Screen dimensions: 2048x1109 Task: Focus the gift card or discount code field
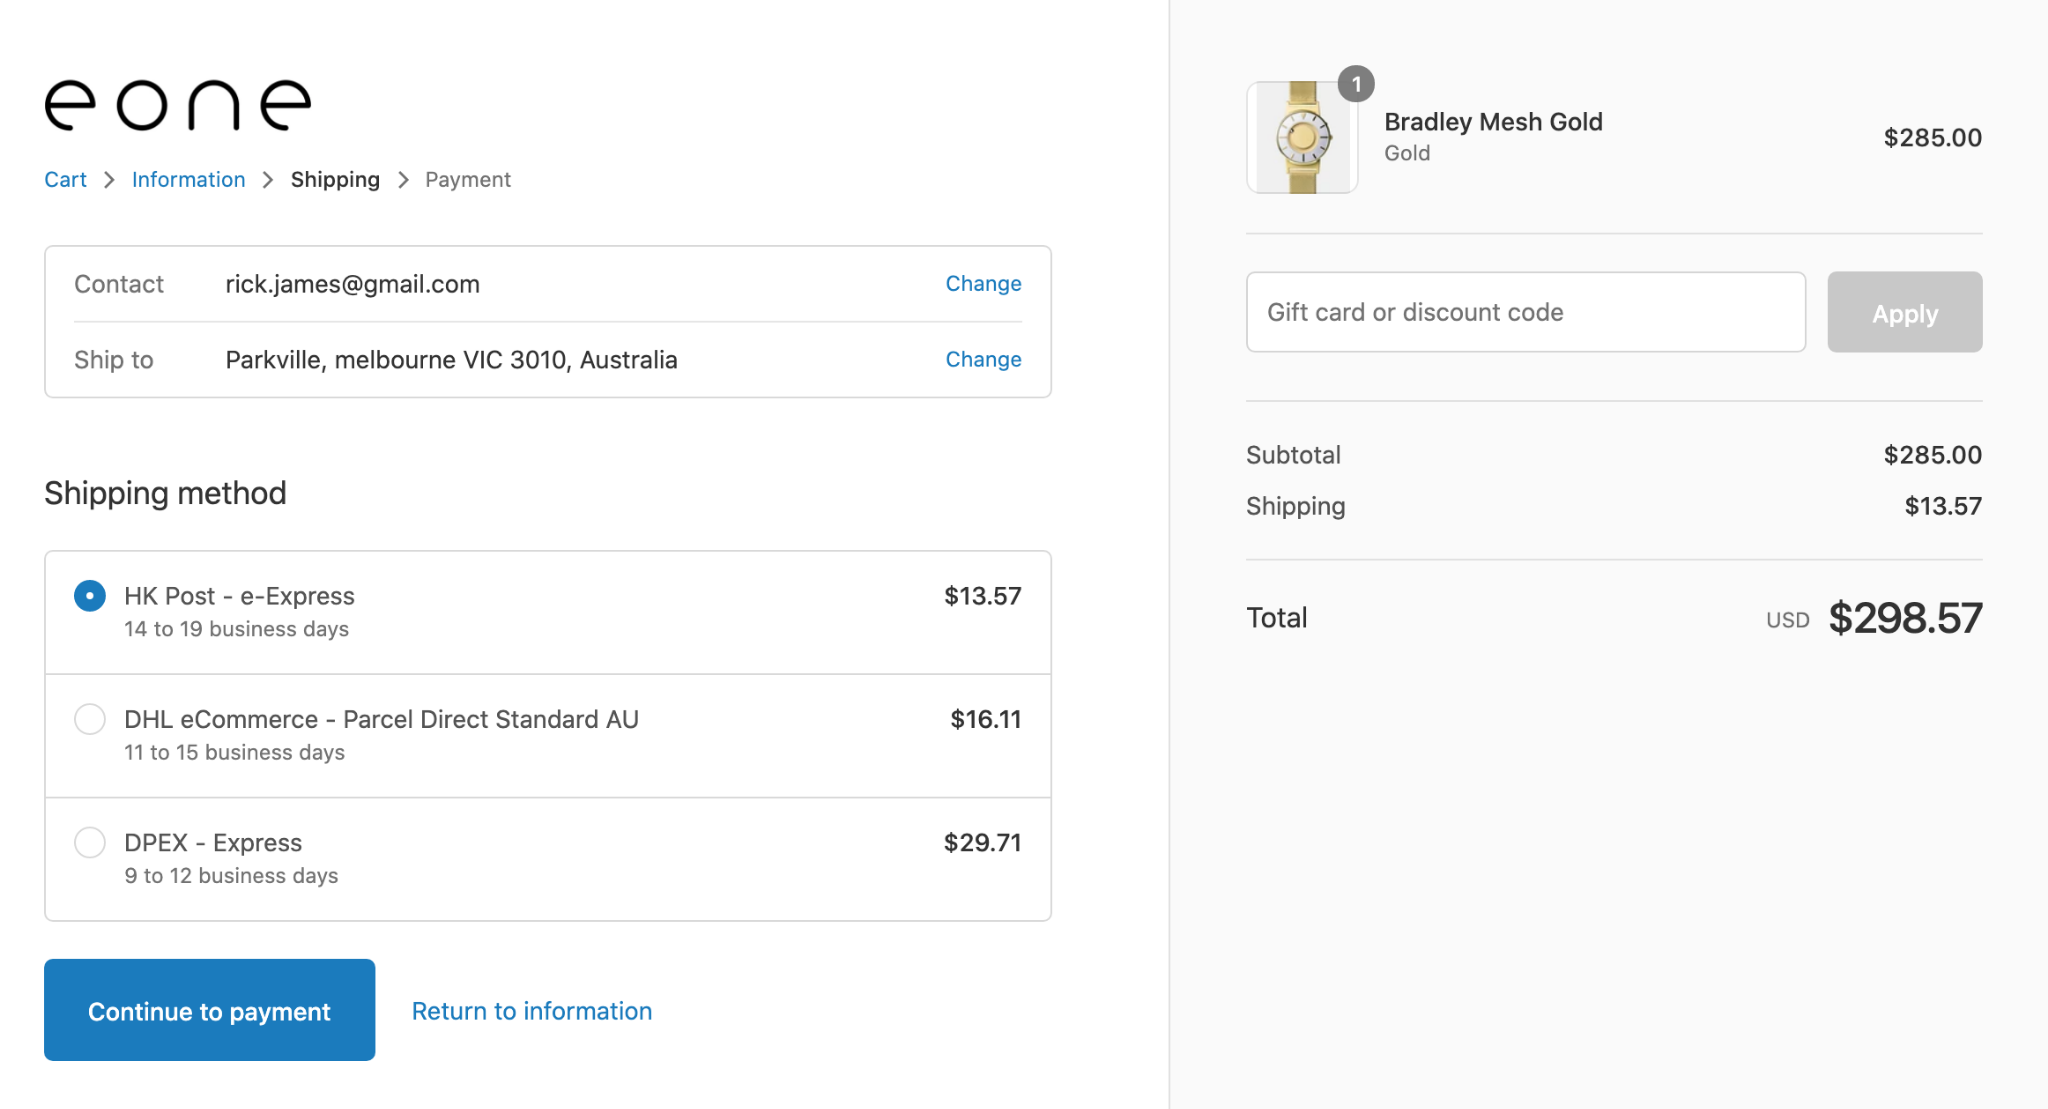(x=1525, y=312)
